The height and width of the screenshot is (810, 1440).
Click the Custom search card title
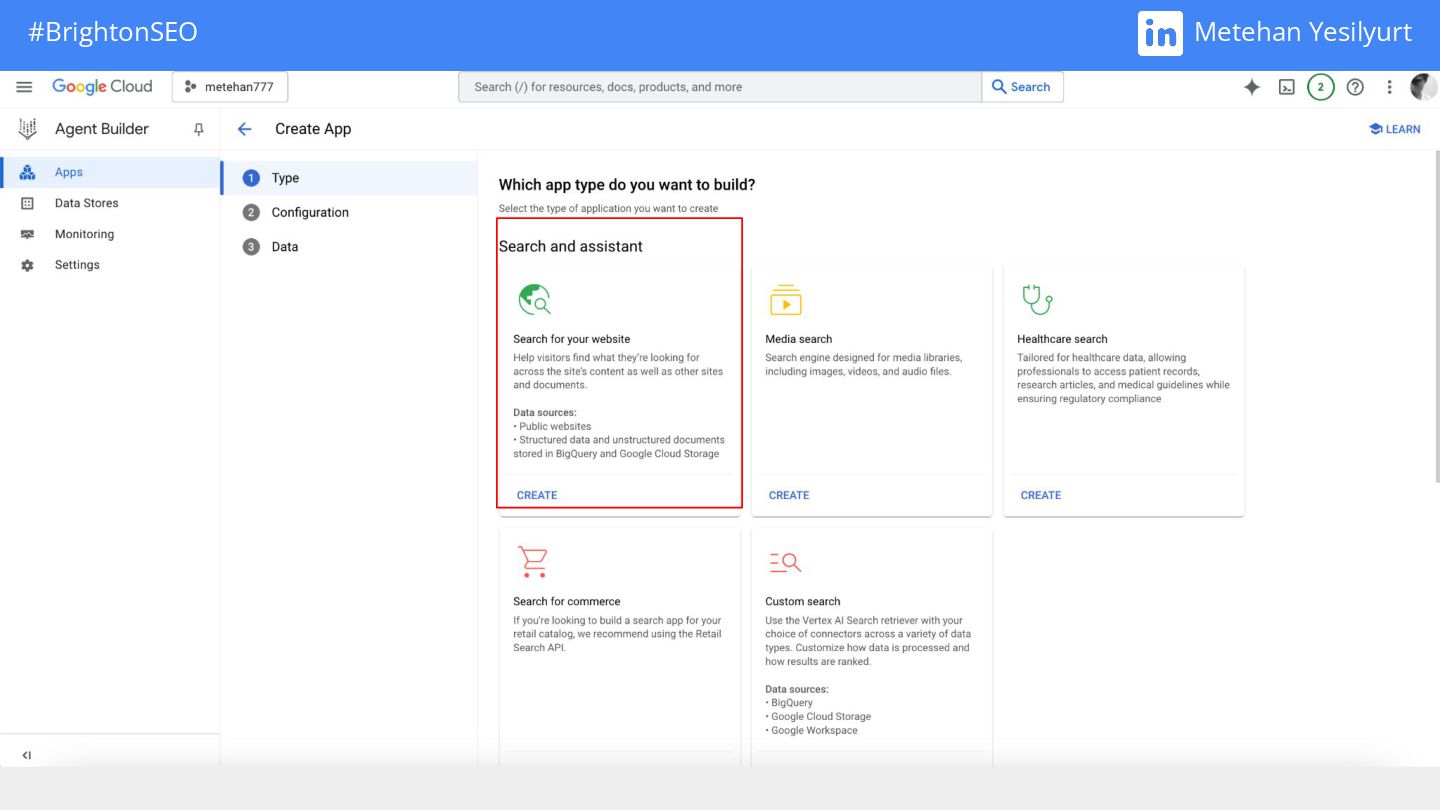803,601
